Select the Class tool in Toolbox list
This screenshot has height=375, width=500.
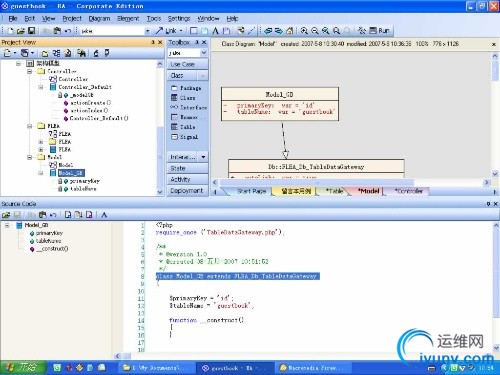tap(184, 98)
